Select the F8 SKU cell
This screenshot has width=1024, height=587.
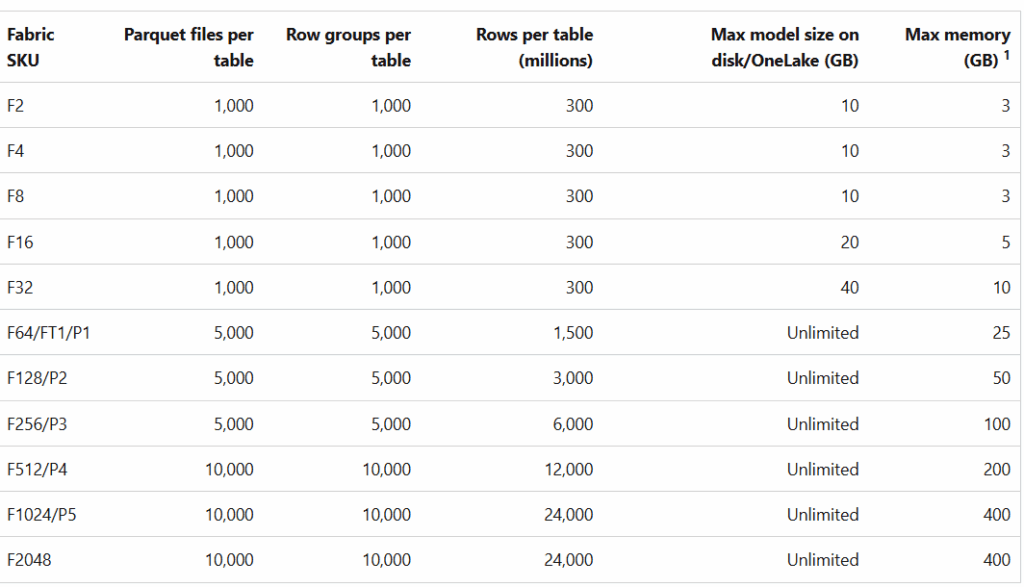pyautogui.click(x=16, y=196)
